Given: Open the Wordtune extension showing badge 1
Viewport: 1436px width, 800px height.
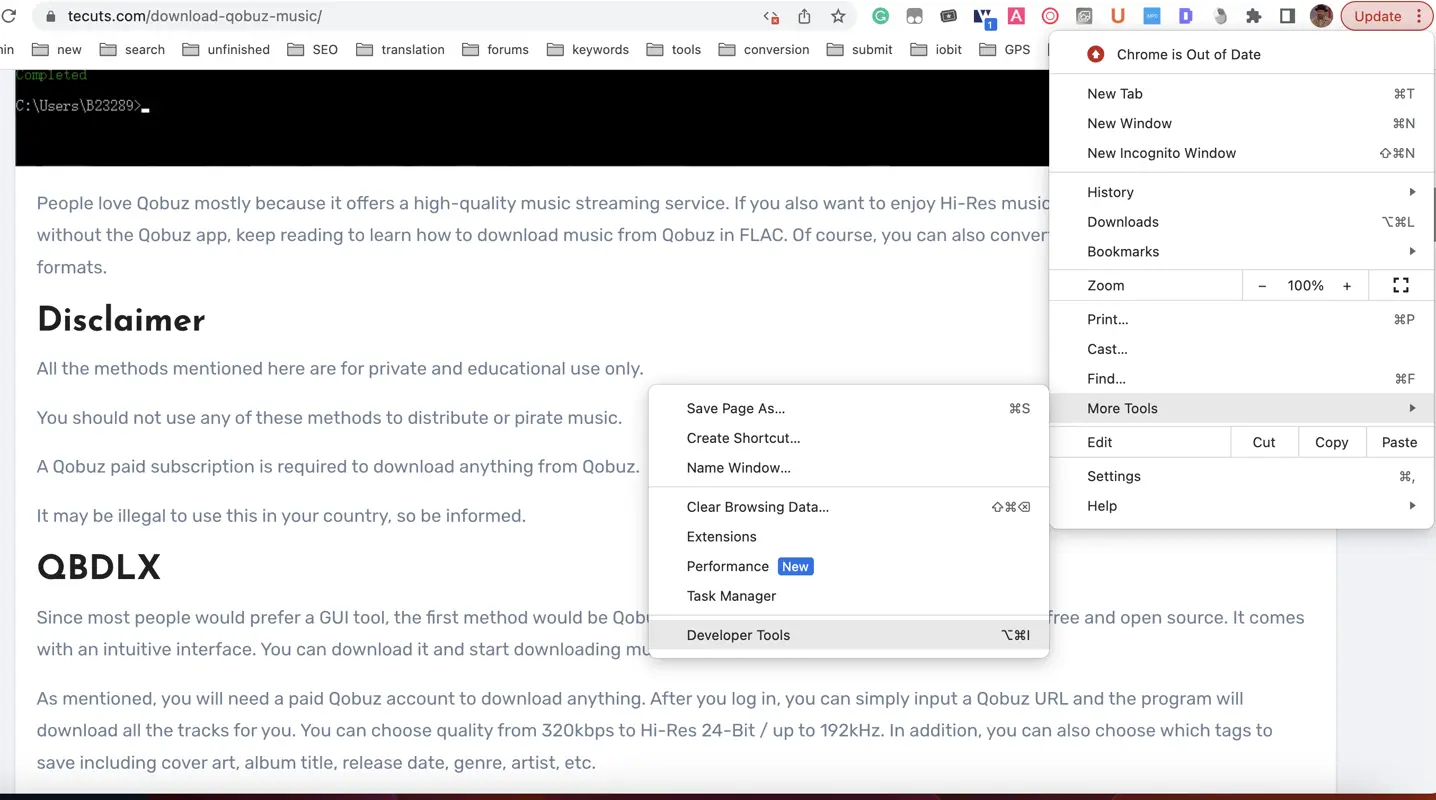Looking at the screenshot, I should point(983,16).
